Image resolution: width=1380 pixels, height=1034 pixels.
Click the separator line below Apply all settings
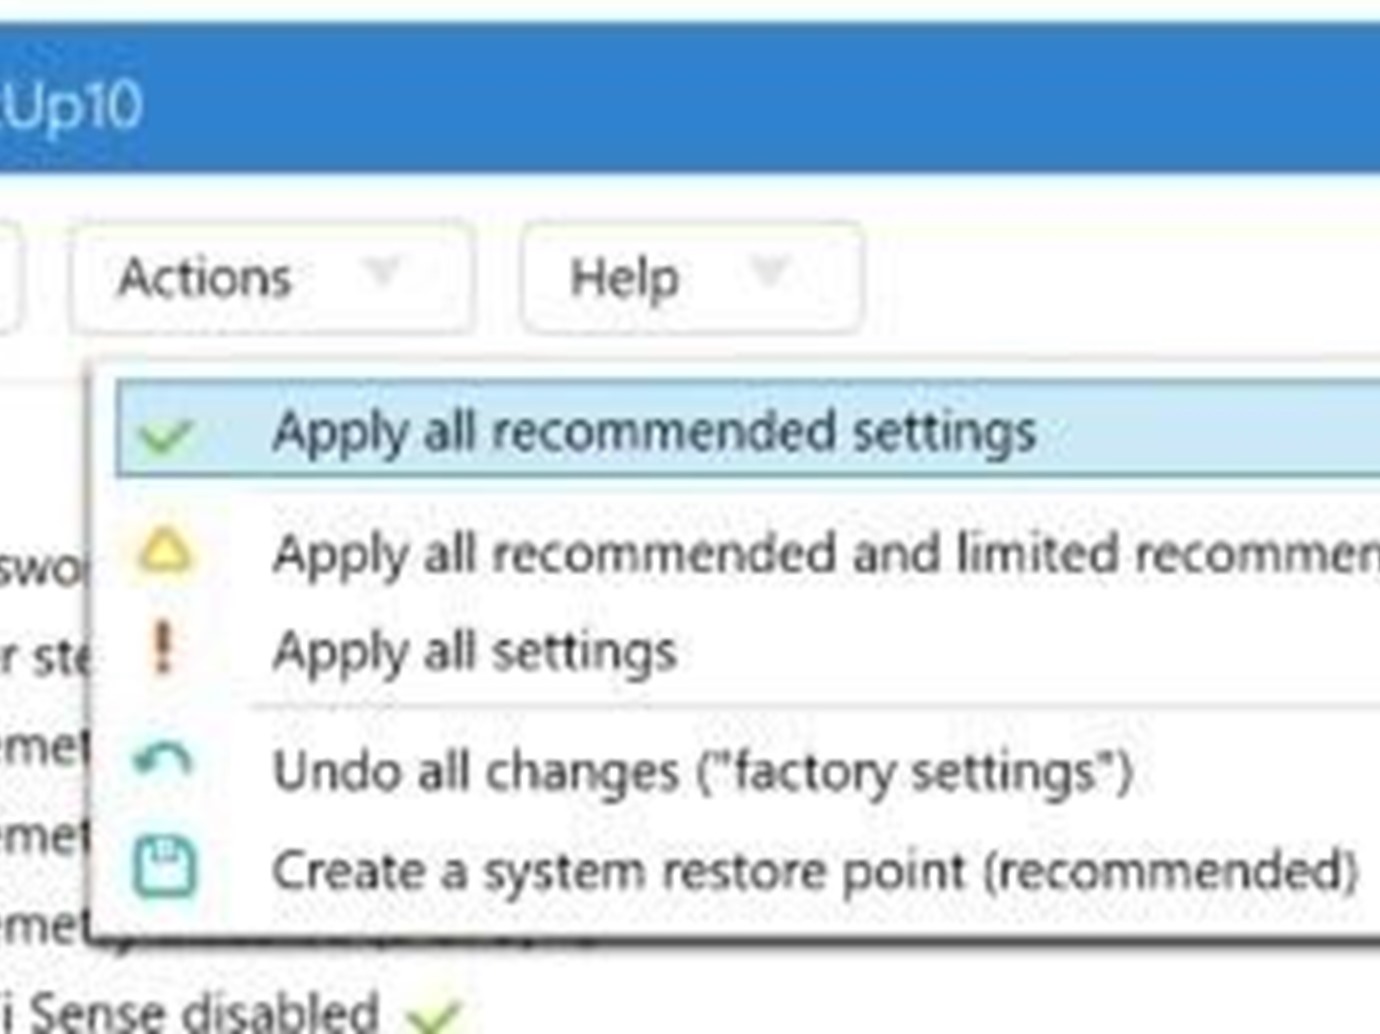[x=815, y=709]
